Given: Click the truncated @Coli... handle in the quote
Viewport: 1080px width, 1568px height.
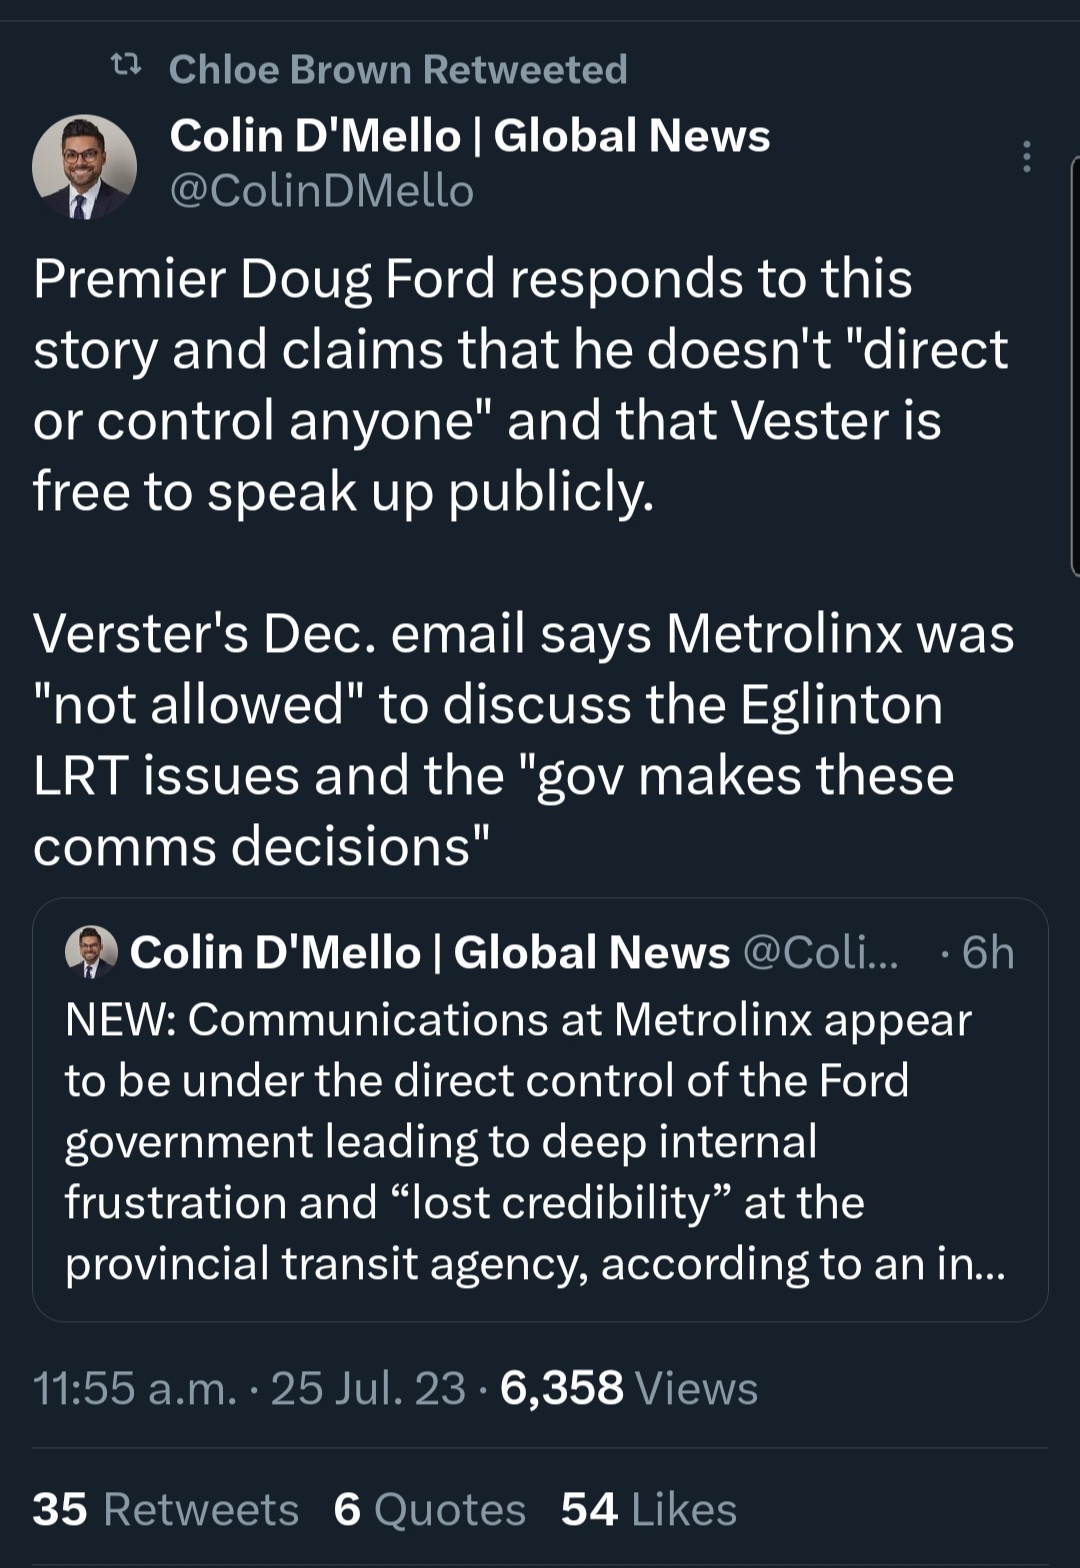Looking at the screenshot, I should [x=820, y=952].
